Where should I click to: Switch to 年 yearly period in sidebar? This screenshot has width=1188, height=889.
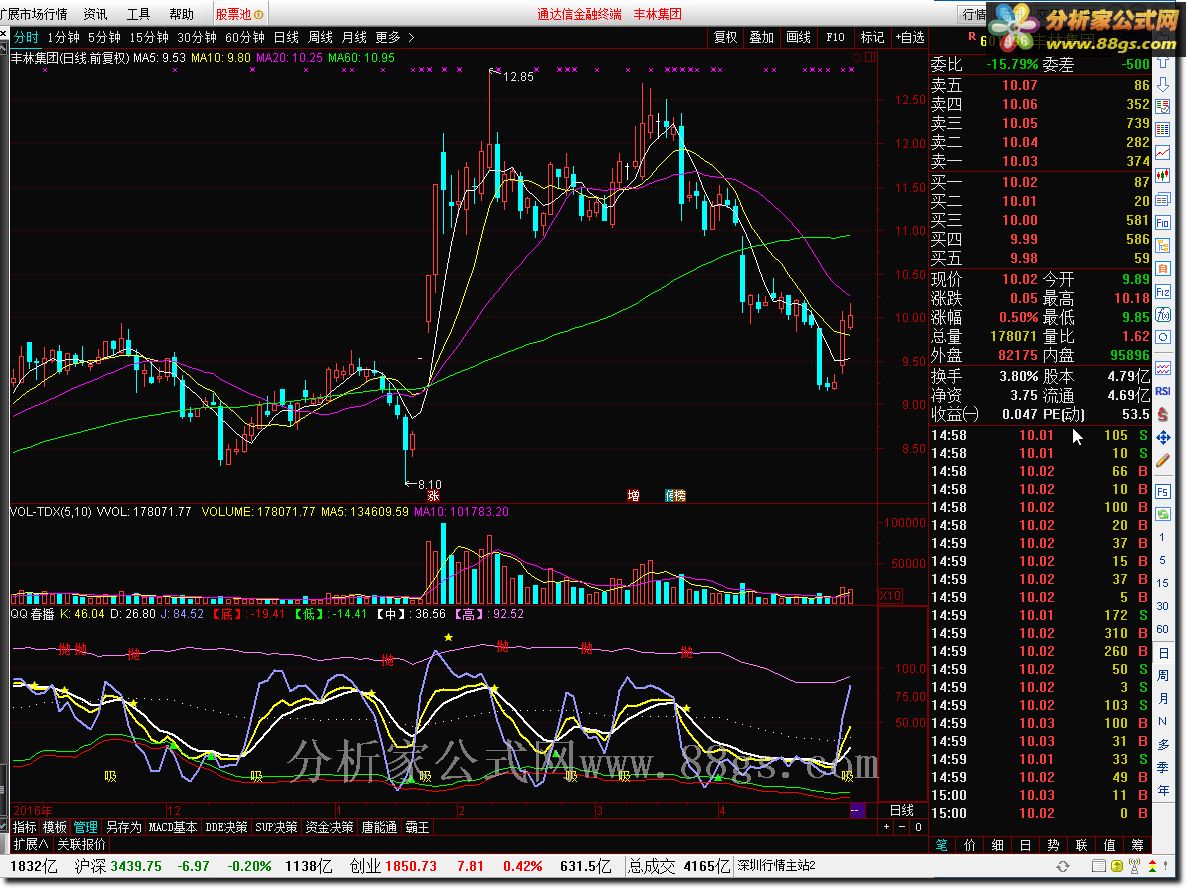click(x=1162, y=790)
